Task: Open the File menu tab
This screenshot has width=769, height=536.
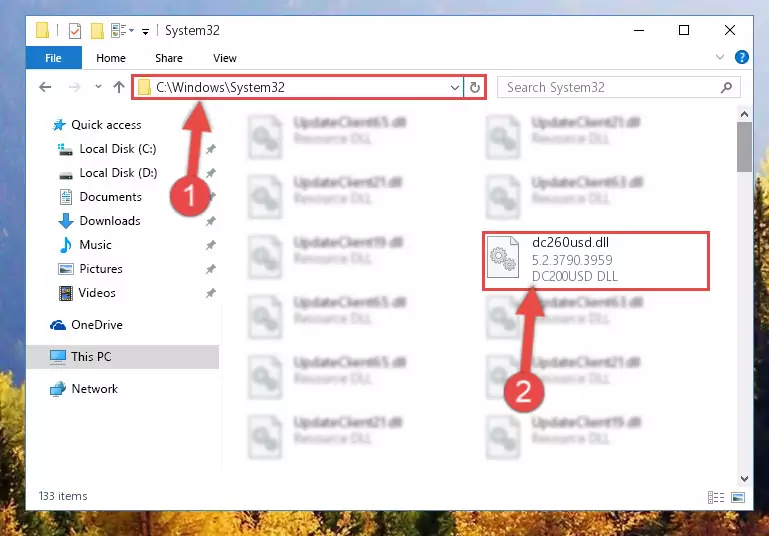Action: pos(53,58)
